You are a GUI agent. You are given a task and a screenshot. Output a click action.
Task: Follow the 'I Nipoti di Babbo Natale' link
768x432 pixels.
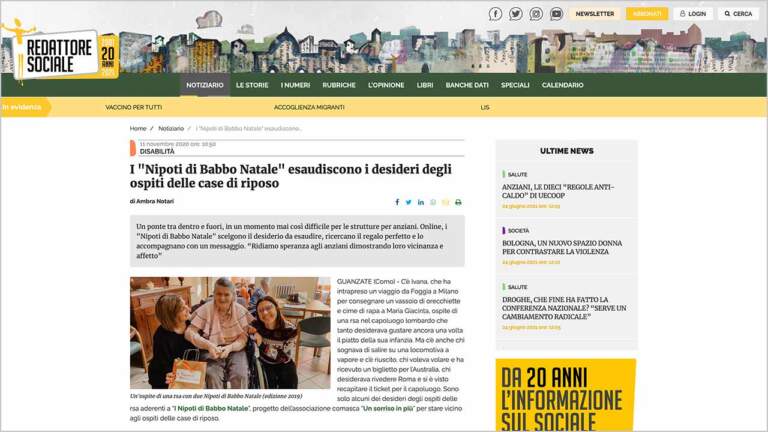[x=211, y=408]
